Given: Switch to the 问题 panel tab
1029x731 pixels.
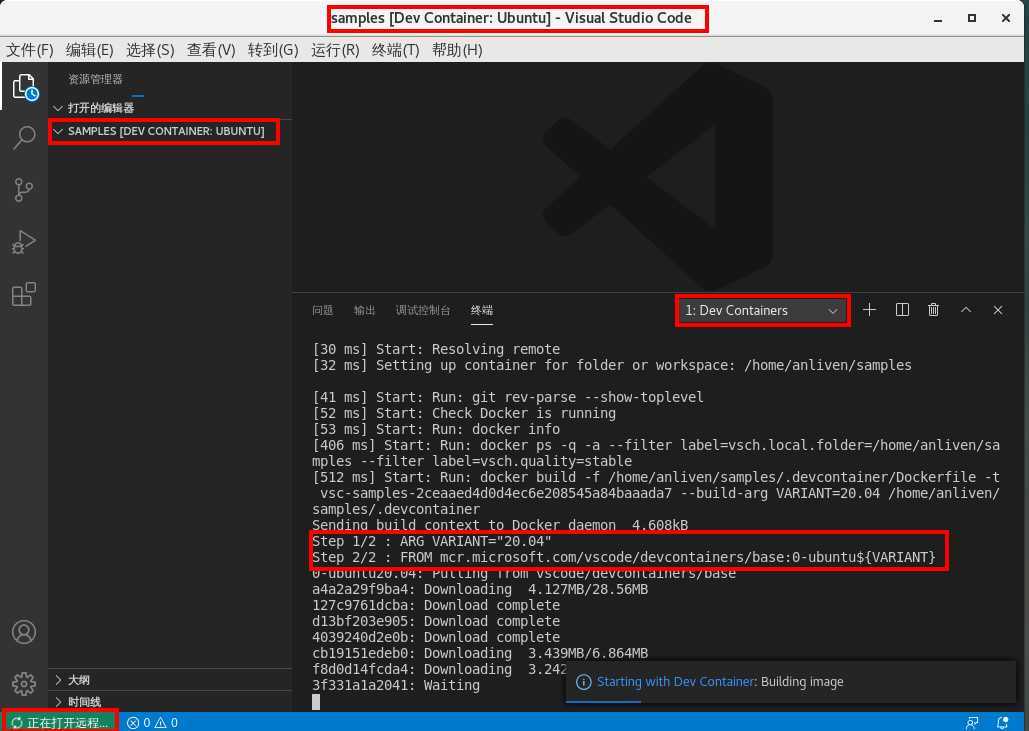Looking at the screenshot, I should point(323,310).
